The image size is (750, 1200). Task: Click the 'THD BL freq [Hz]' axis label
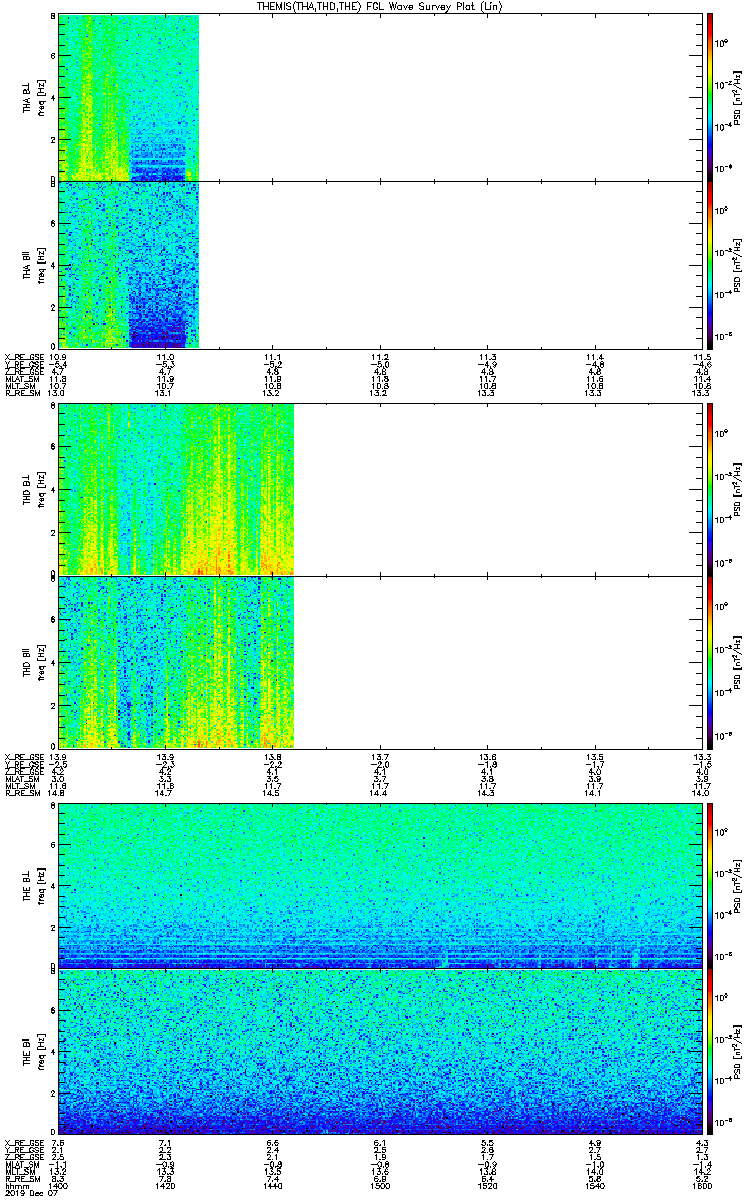click(x=33, y=489)
